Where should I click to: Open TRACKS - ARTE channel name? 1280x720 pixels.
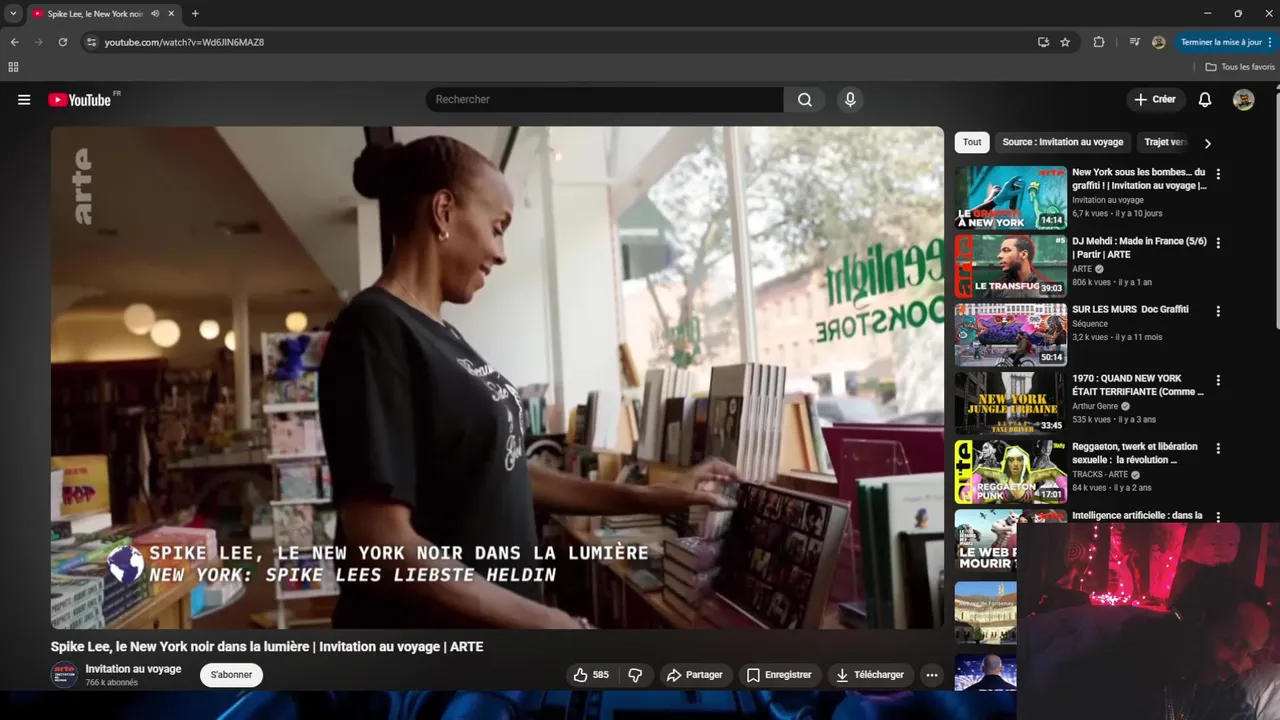click(1100, 474)
